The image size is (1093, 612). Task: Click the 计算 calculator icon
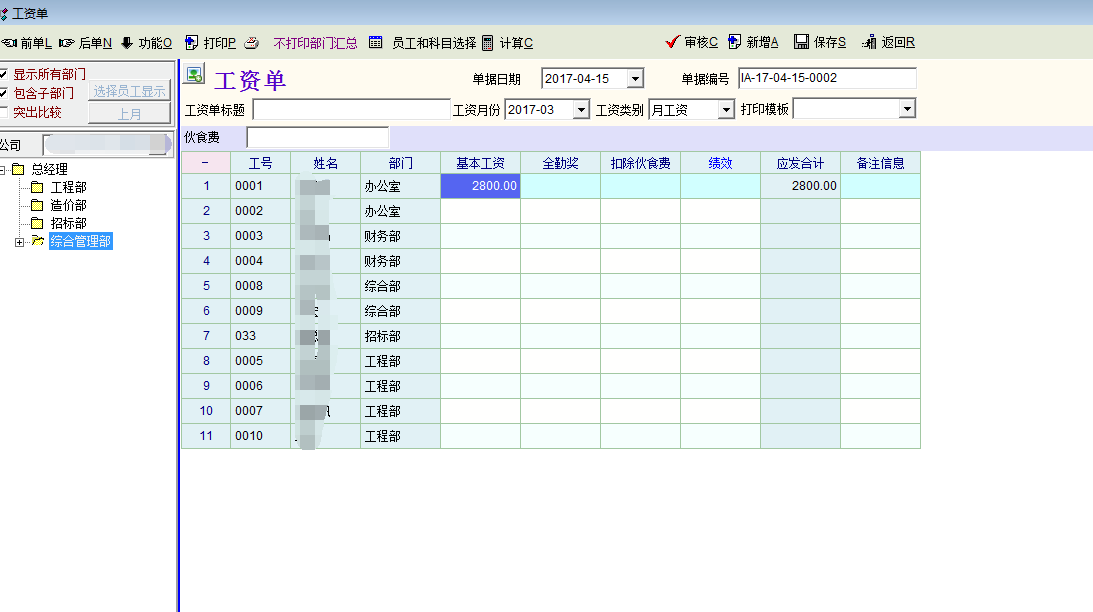tap(488, 43)
